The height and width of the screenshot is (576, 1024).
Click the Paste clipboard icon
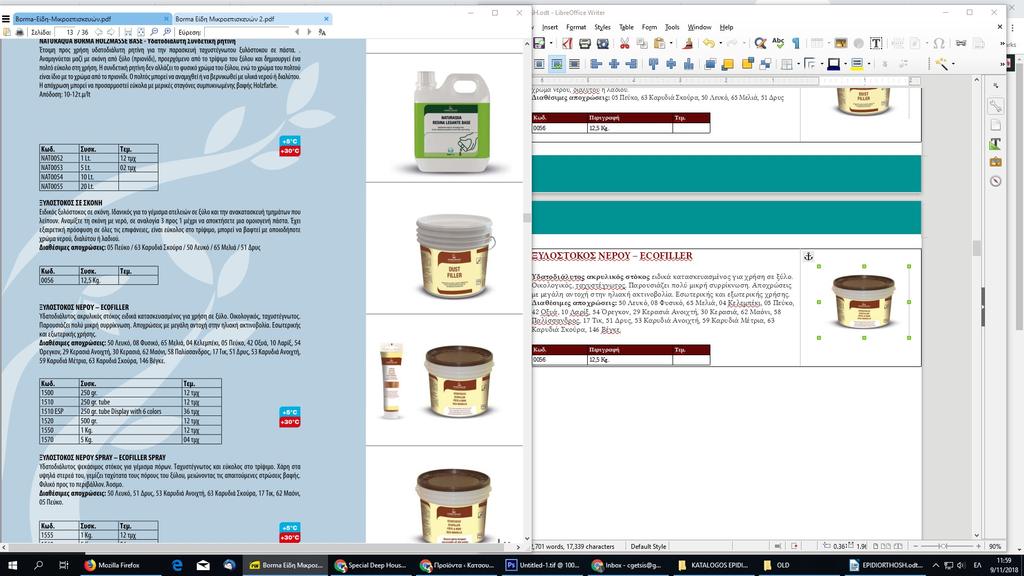[x=660, y=43]
